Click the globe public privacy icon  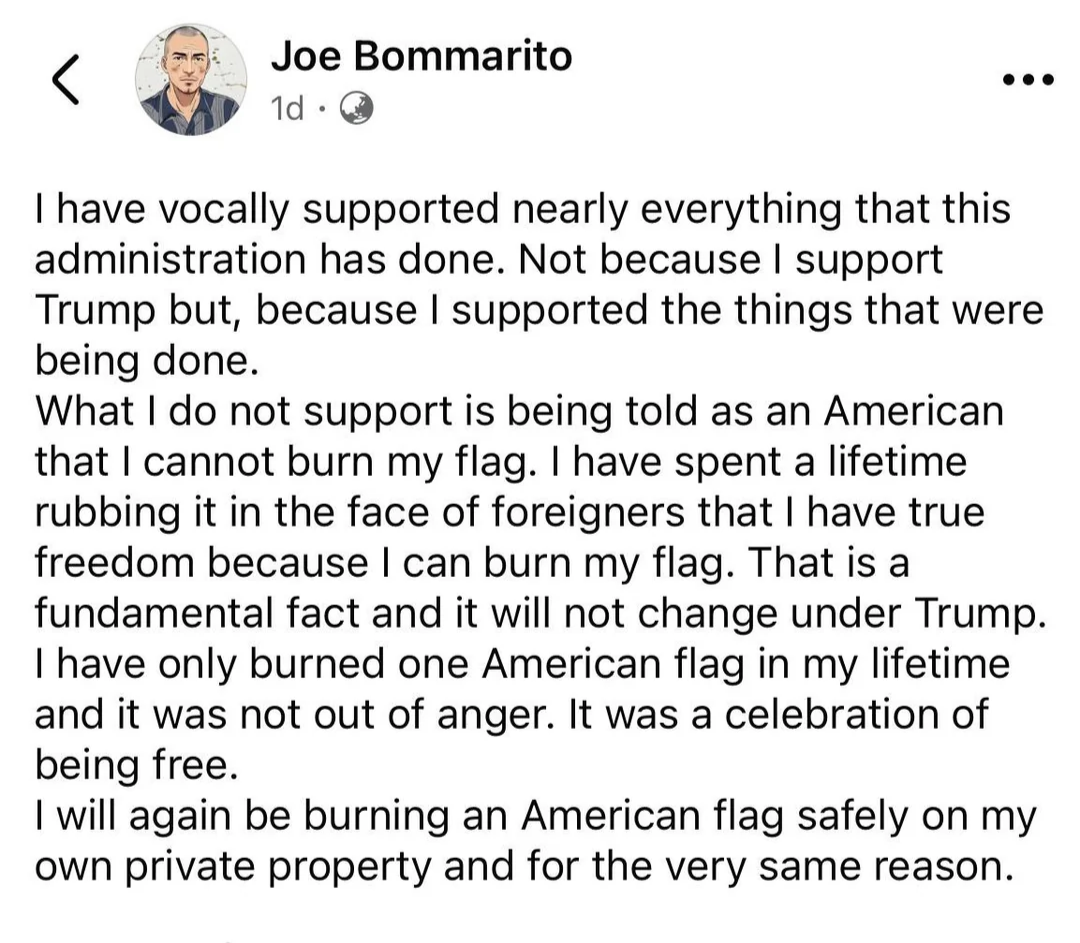[357, 108]
